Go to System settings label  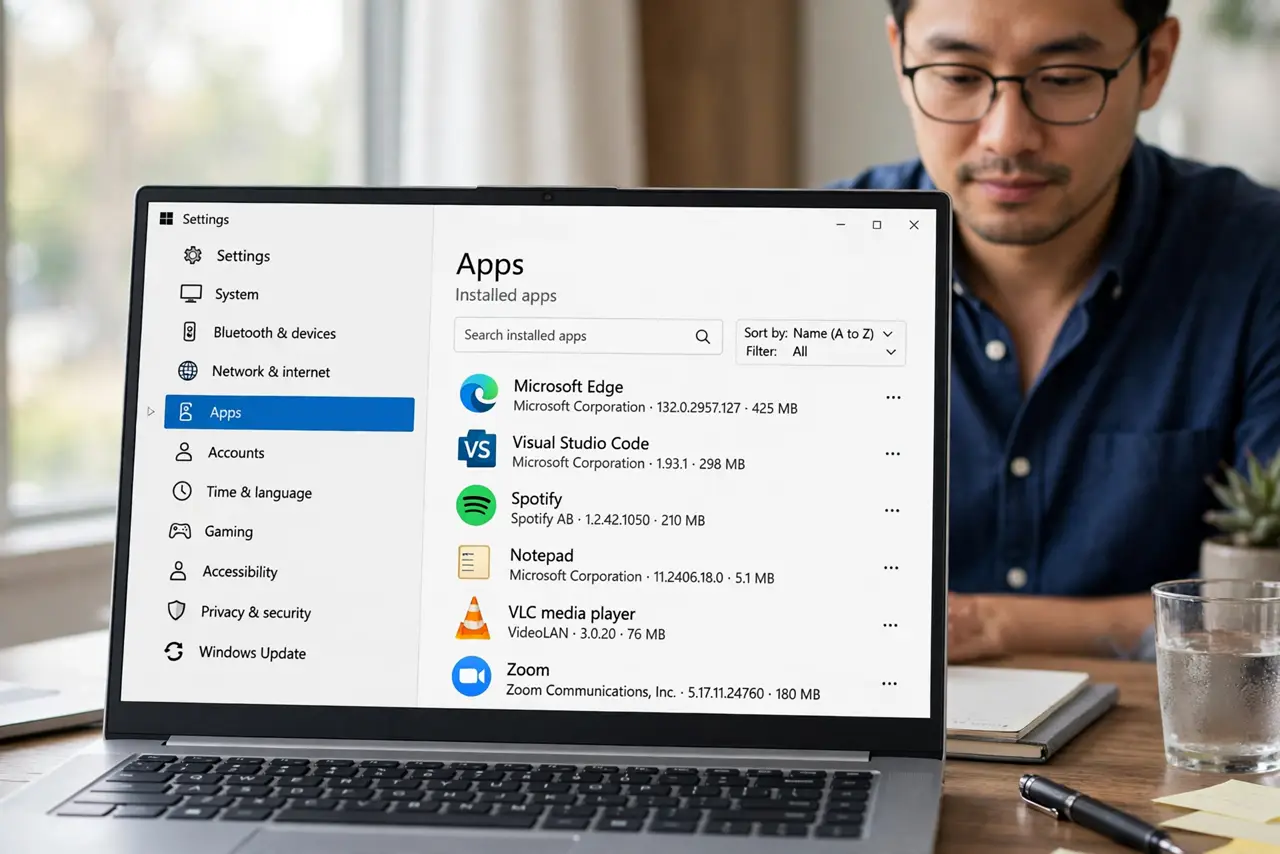point(237,294)
